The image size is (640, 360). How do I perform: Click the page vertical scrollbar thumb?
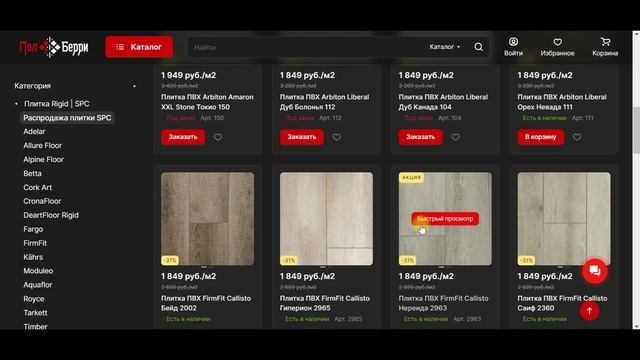coord(636,131)
